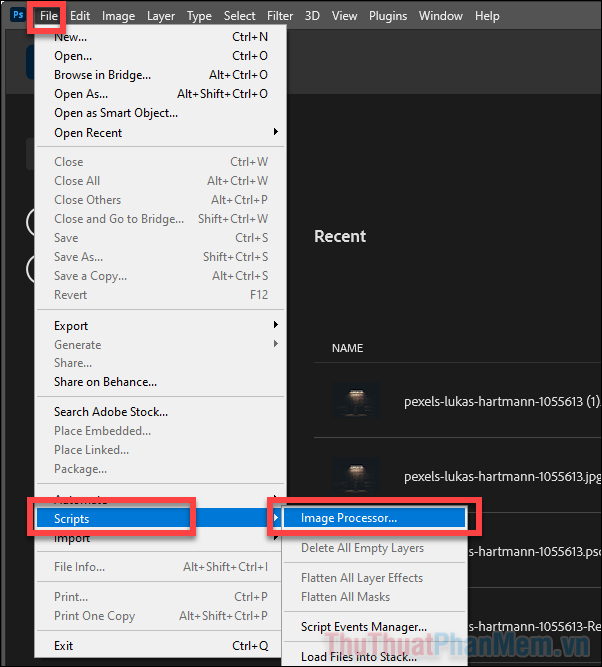Screen dimensions: 602x667
Task: Click the Close menu entry
Action: (161, 162)
